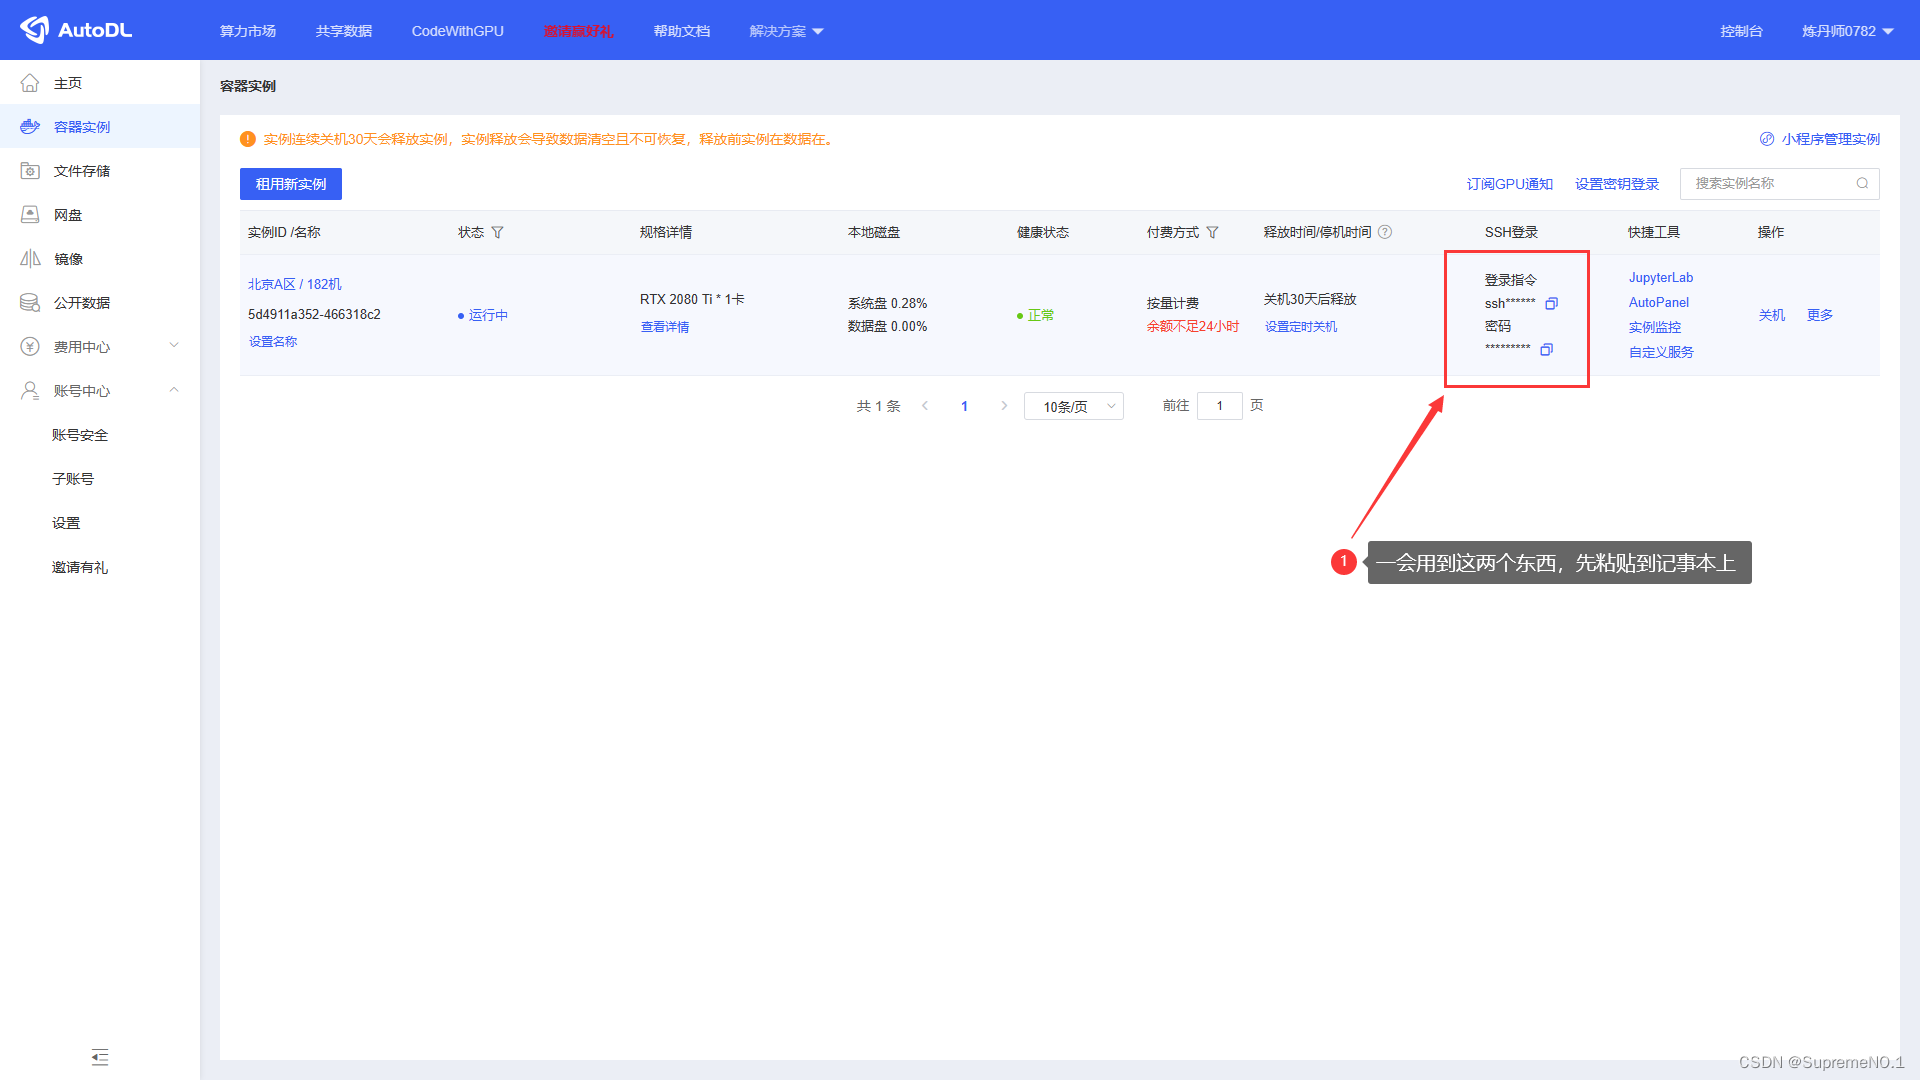
Task: Open 邀请赢好礼 in the top navigation
Action: pyautogui.click(x=579, y=31)
